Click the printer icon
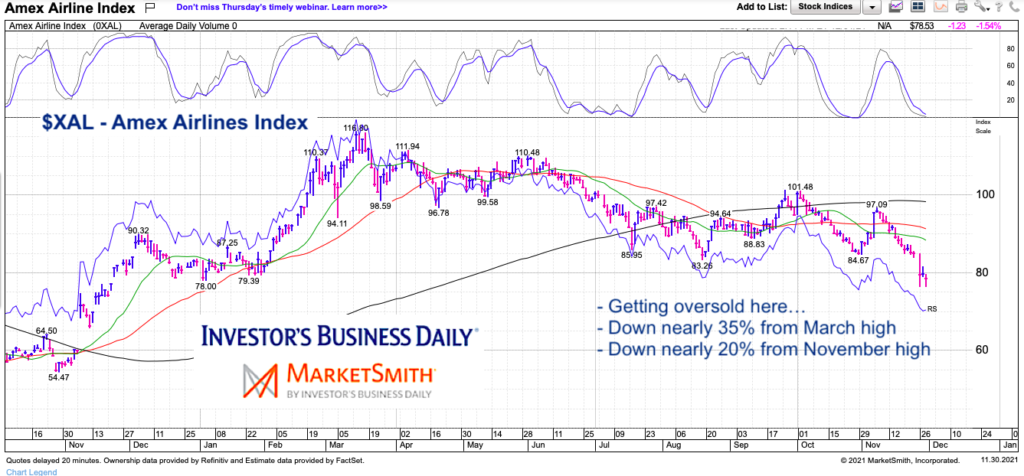 tap(961, 7)
